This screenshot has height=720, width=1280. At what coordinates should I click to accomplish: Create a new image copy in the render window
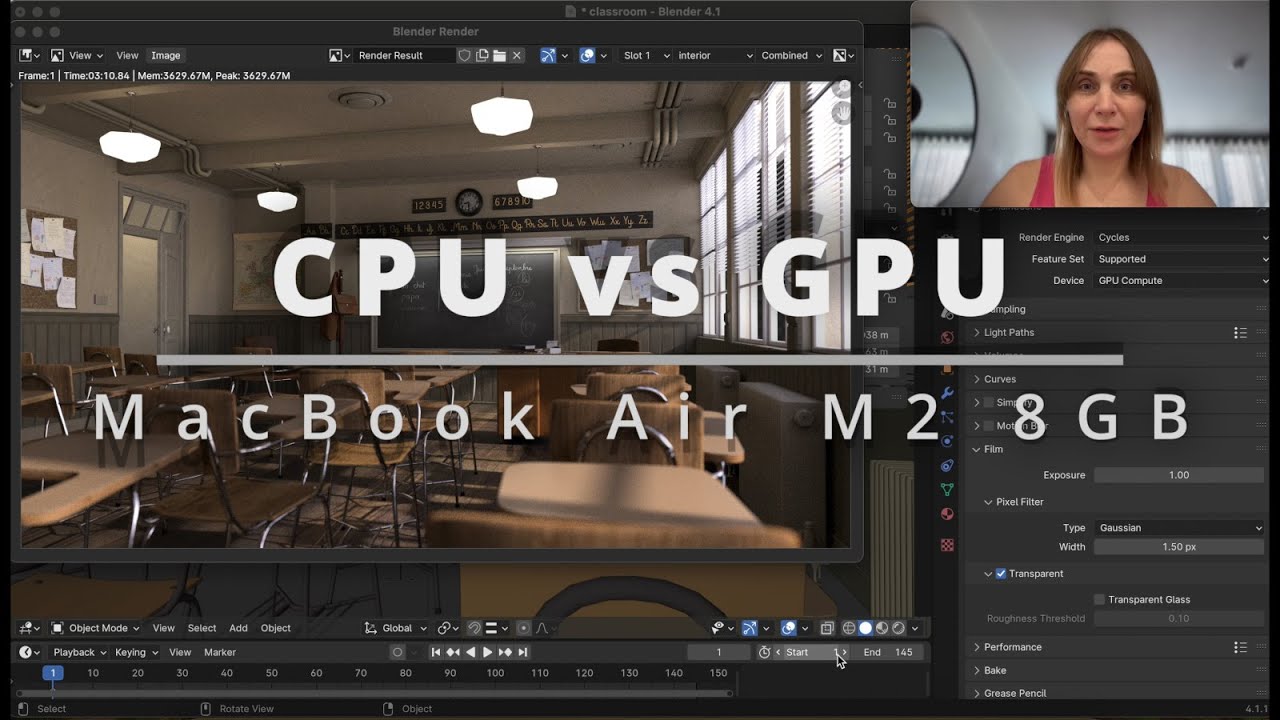(482, 55)
